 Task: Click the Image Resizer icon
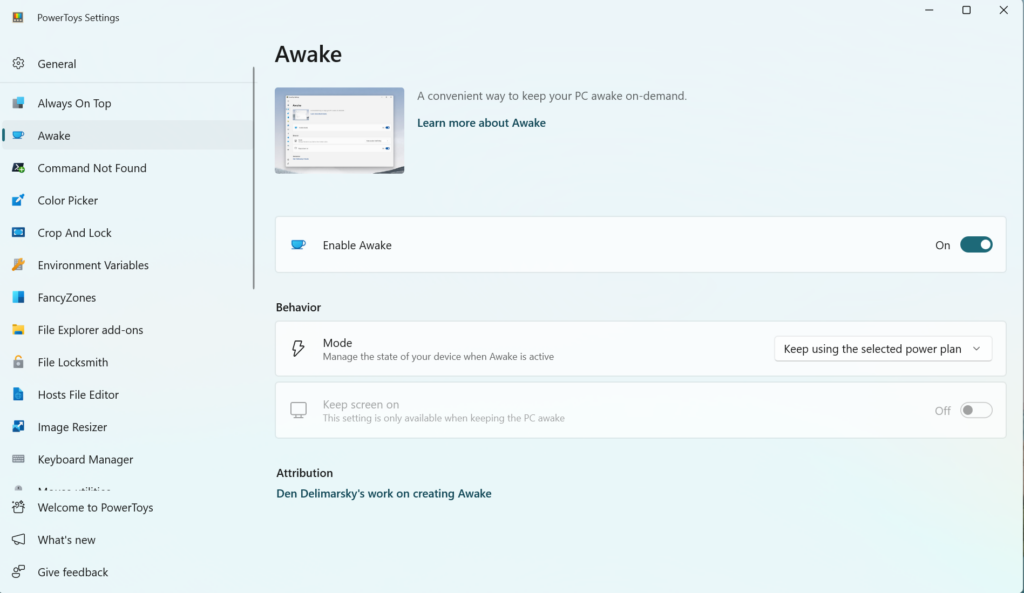[x=20, y=427]
